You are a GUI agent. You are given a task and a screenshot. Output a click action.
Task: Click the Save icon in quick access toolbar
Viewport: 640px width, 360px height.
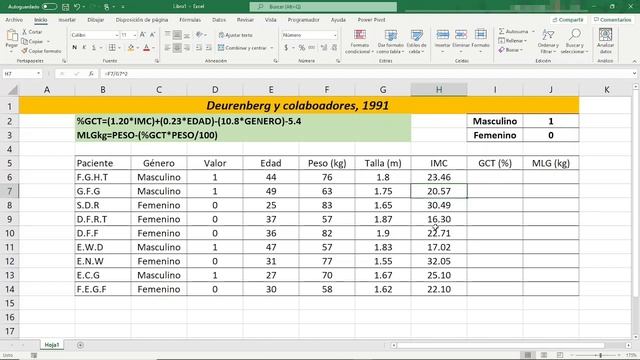[x=65, y=7]
